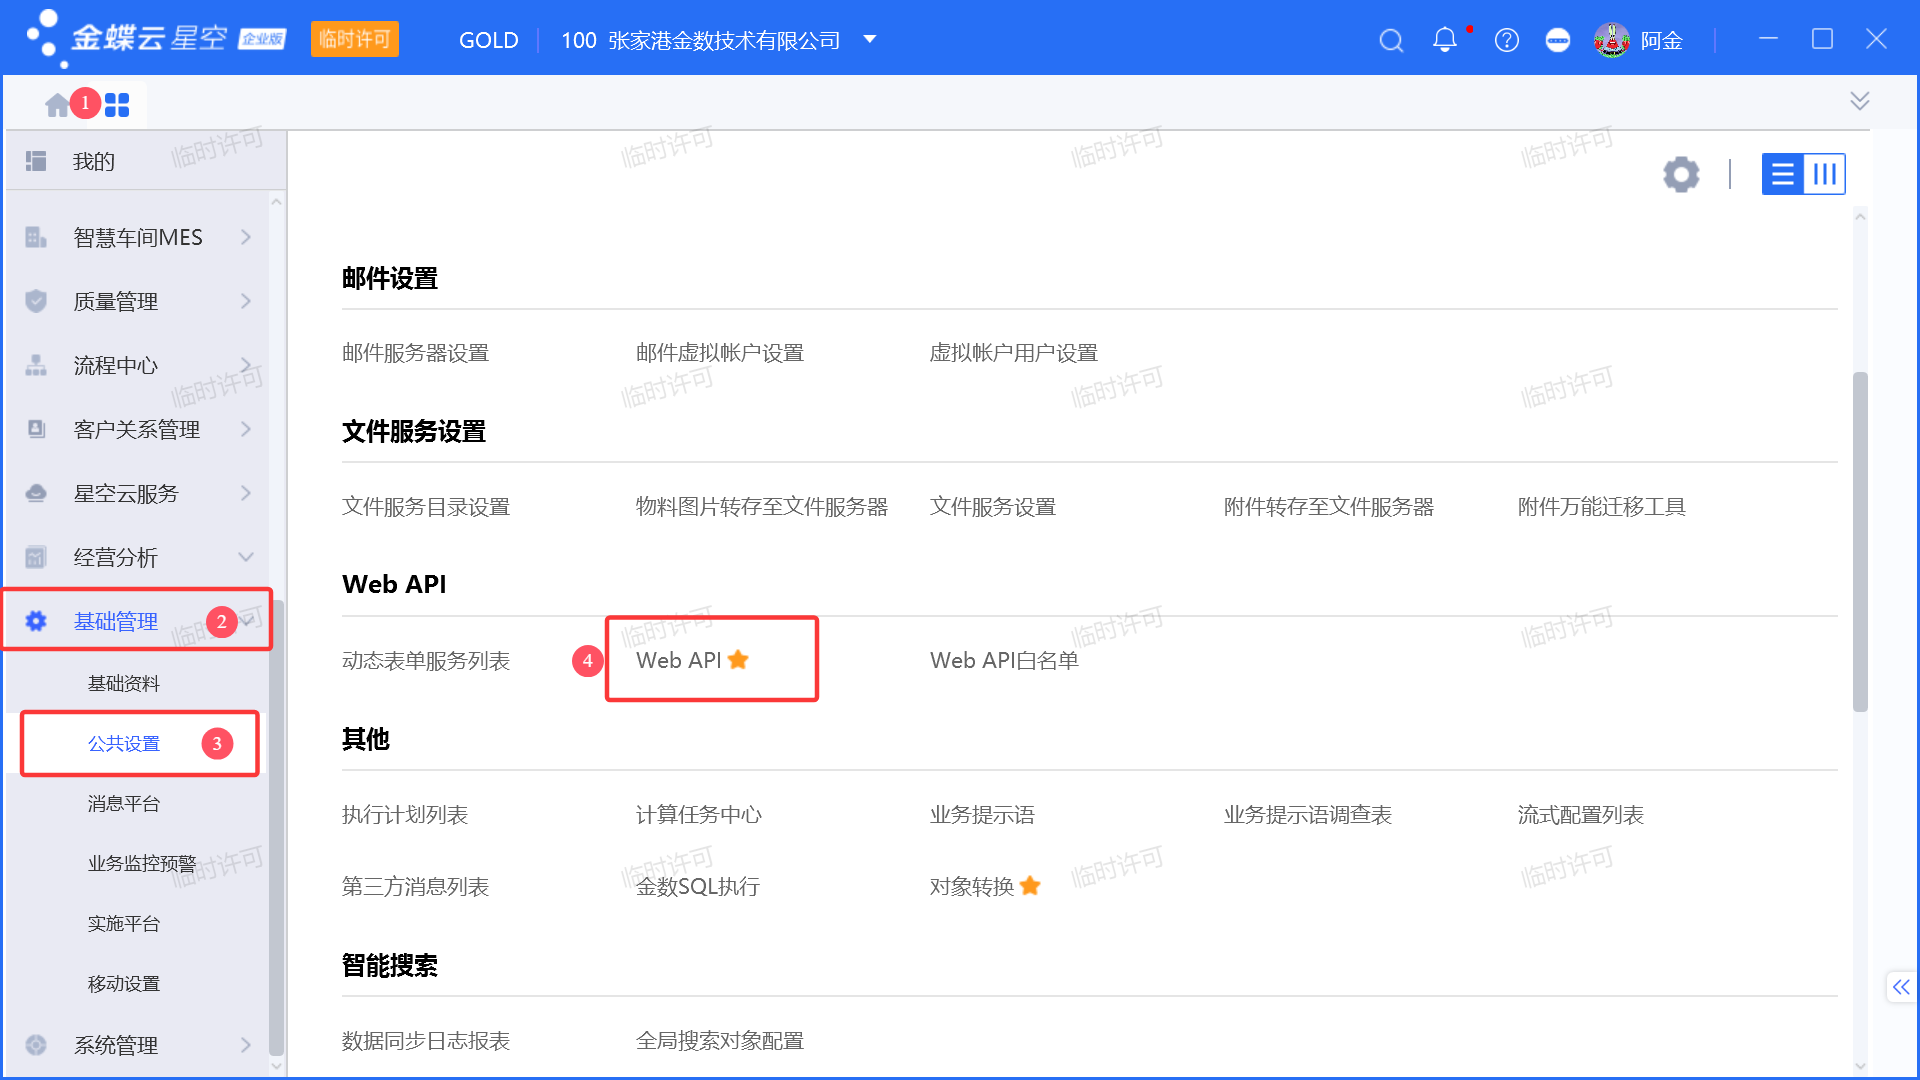The height and width of the screenshot is (1080, 1920).
Task: Select 公共设置 submenu item
Action: 124,744
